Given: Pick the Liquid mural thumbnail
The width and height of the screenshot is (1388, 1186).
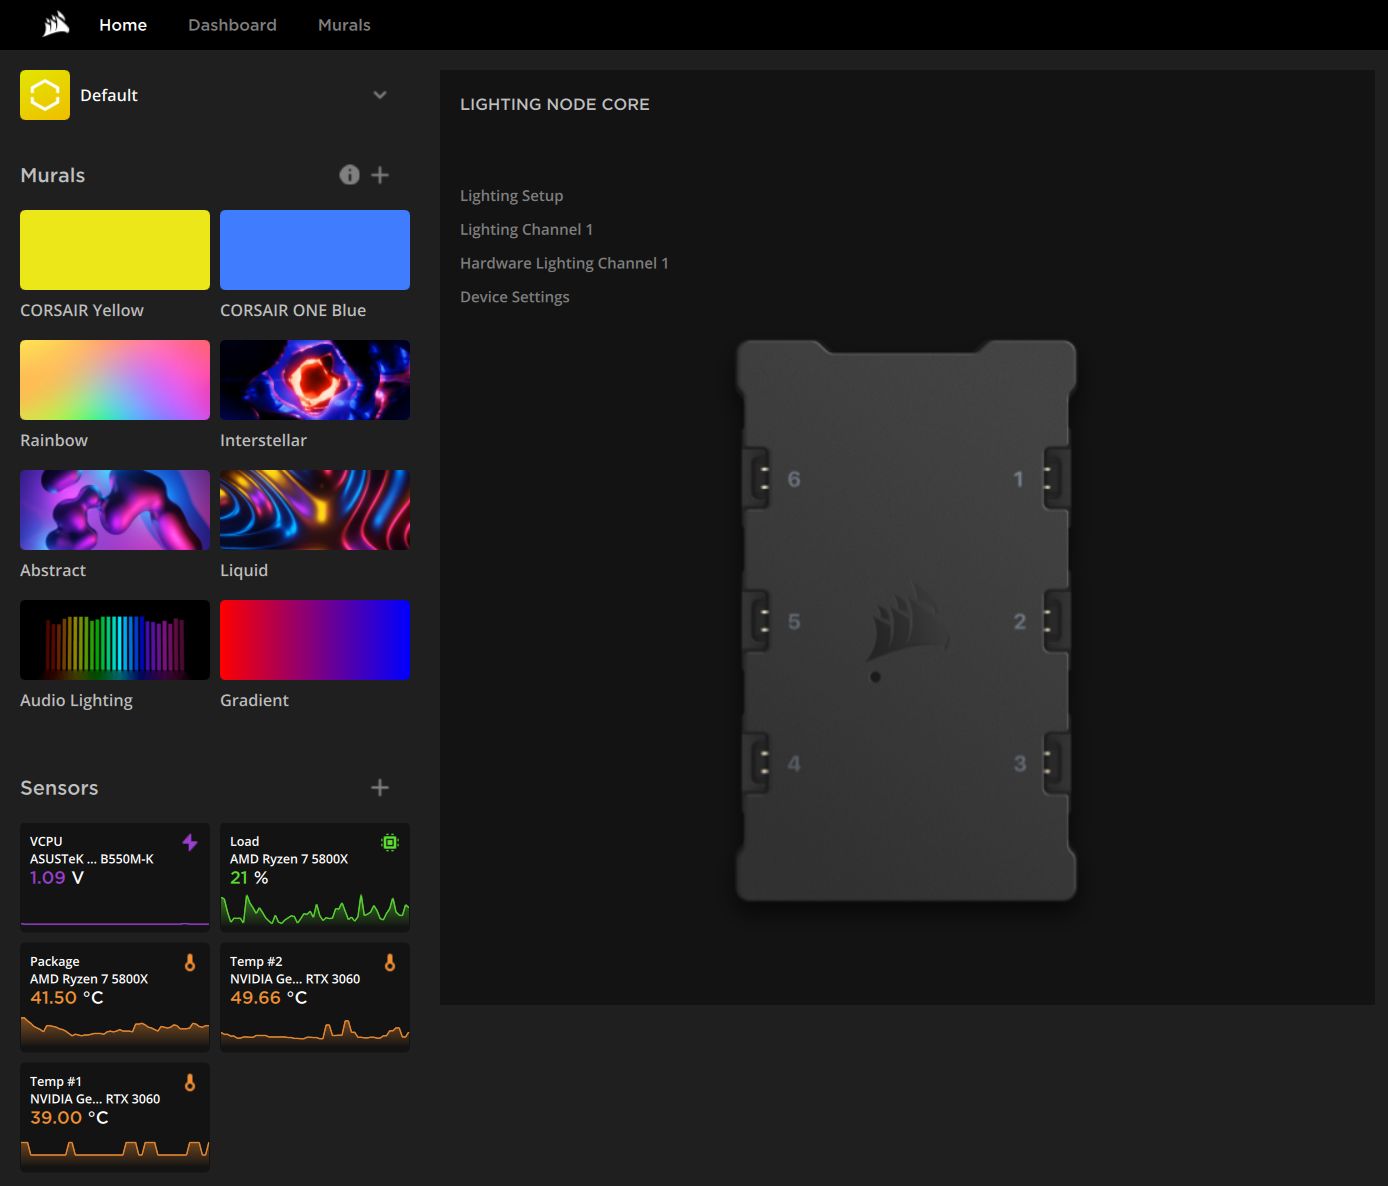Looking at the screenshot, I should click(x=315, y=510).
